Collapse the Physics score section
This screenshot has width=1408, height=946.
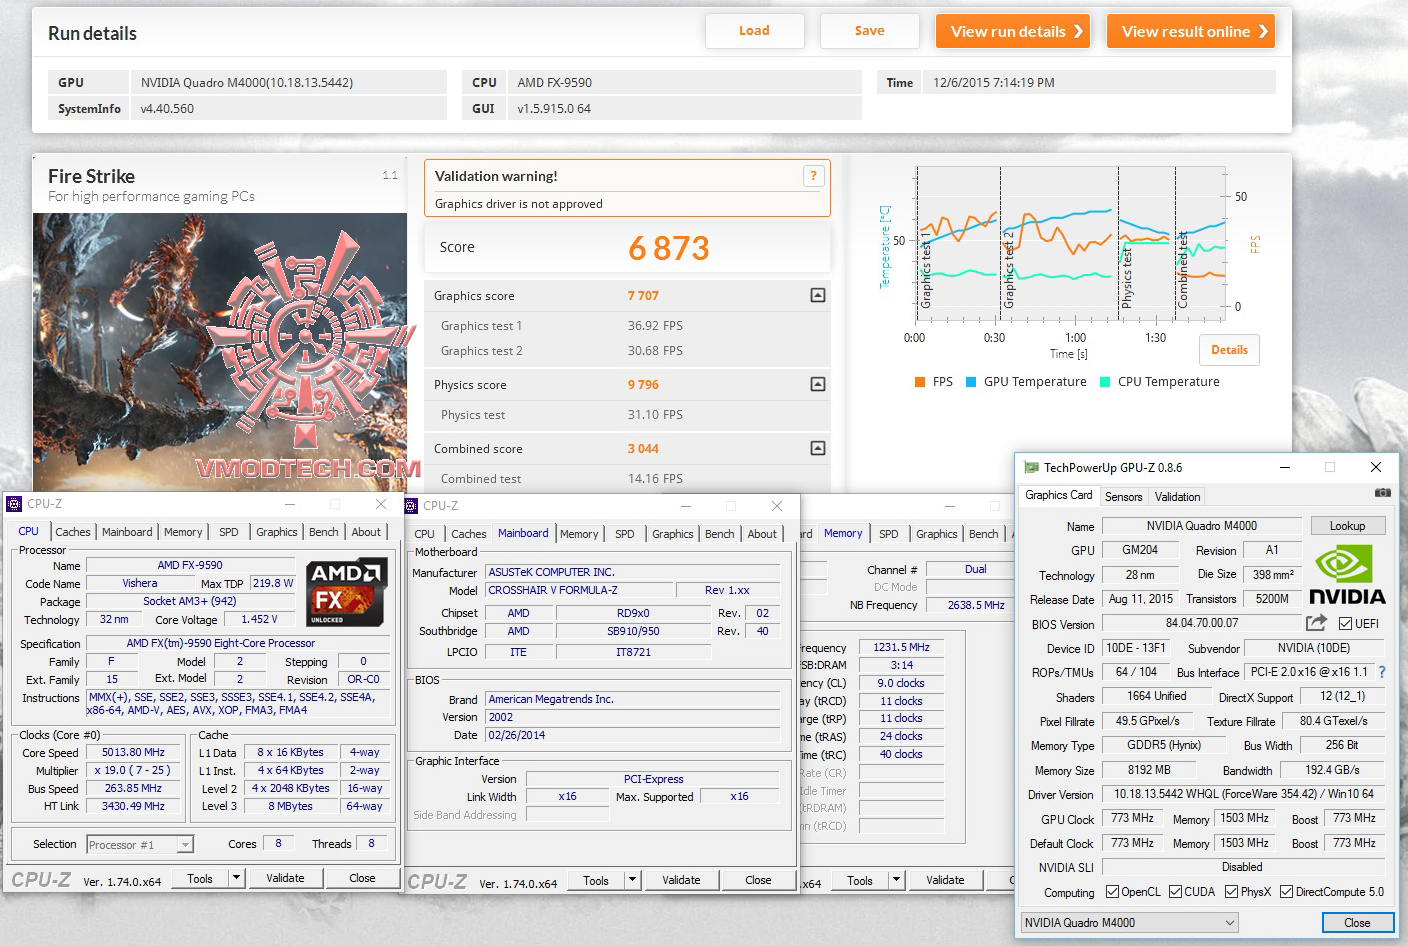818,384
